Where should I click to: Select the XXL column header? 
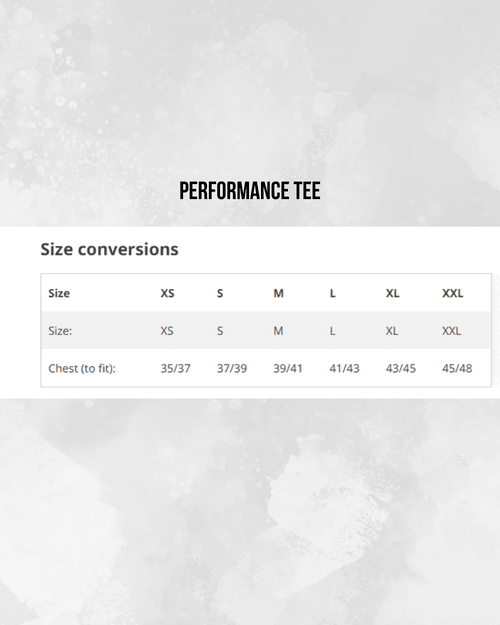453,293
